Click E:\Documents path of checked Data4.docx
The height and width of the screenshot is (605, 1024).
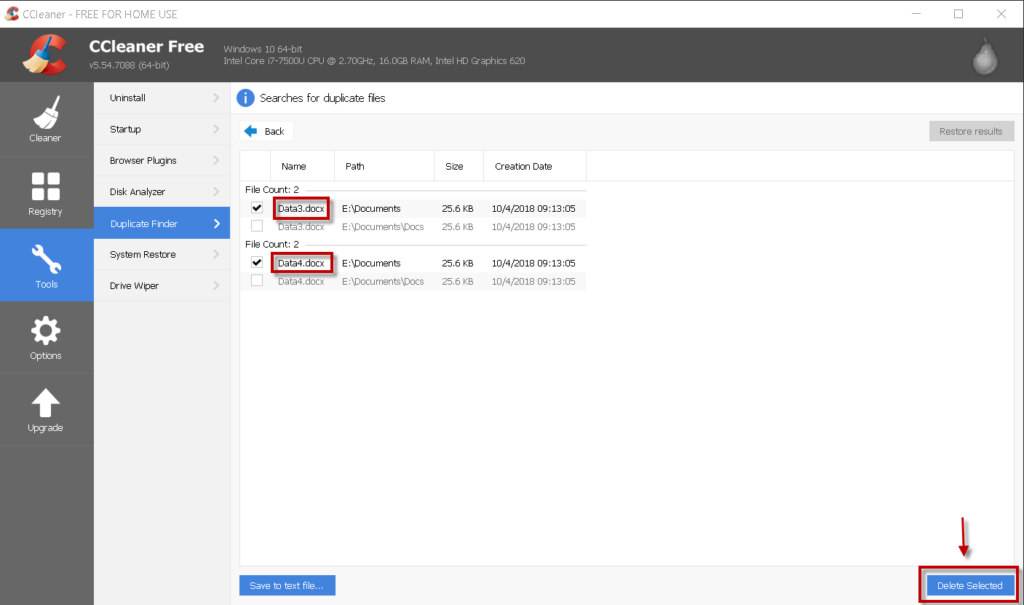371,263
